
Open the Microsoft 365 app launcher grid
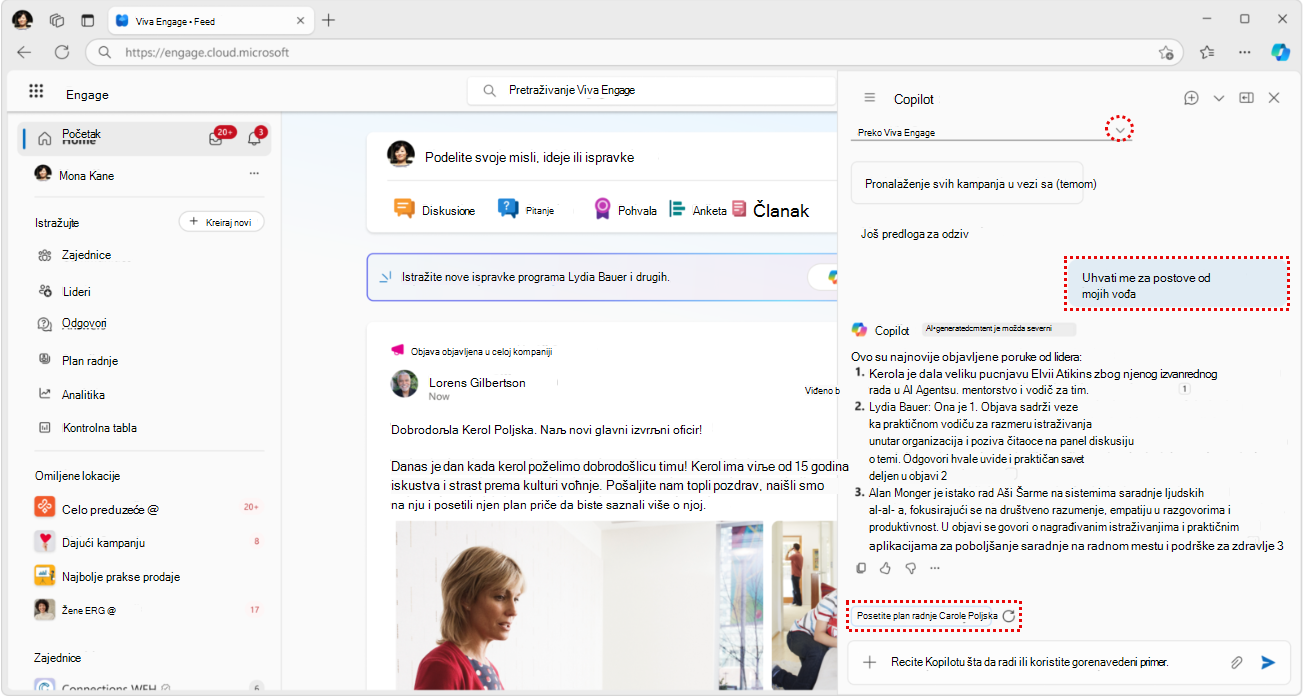click(36, 91)
